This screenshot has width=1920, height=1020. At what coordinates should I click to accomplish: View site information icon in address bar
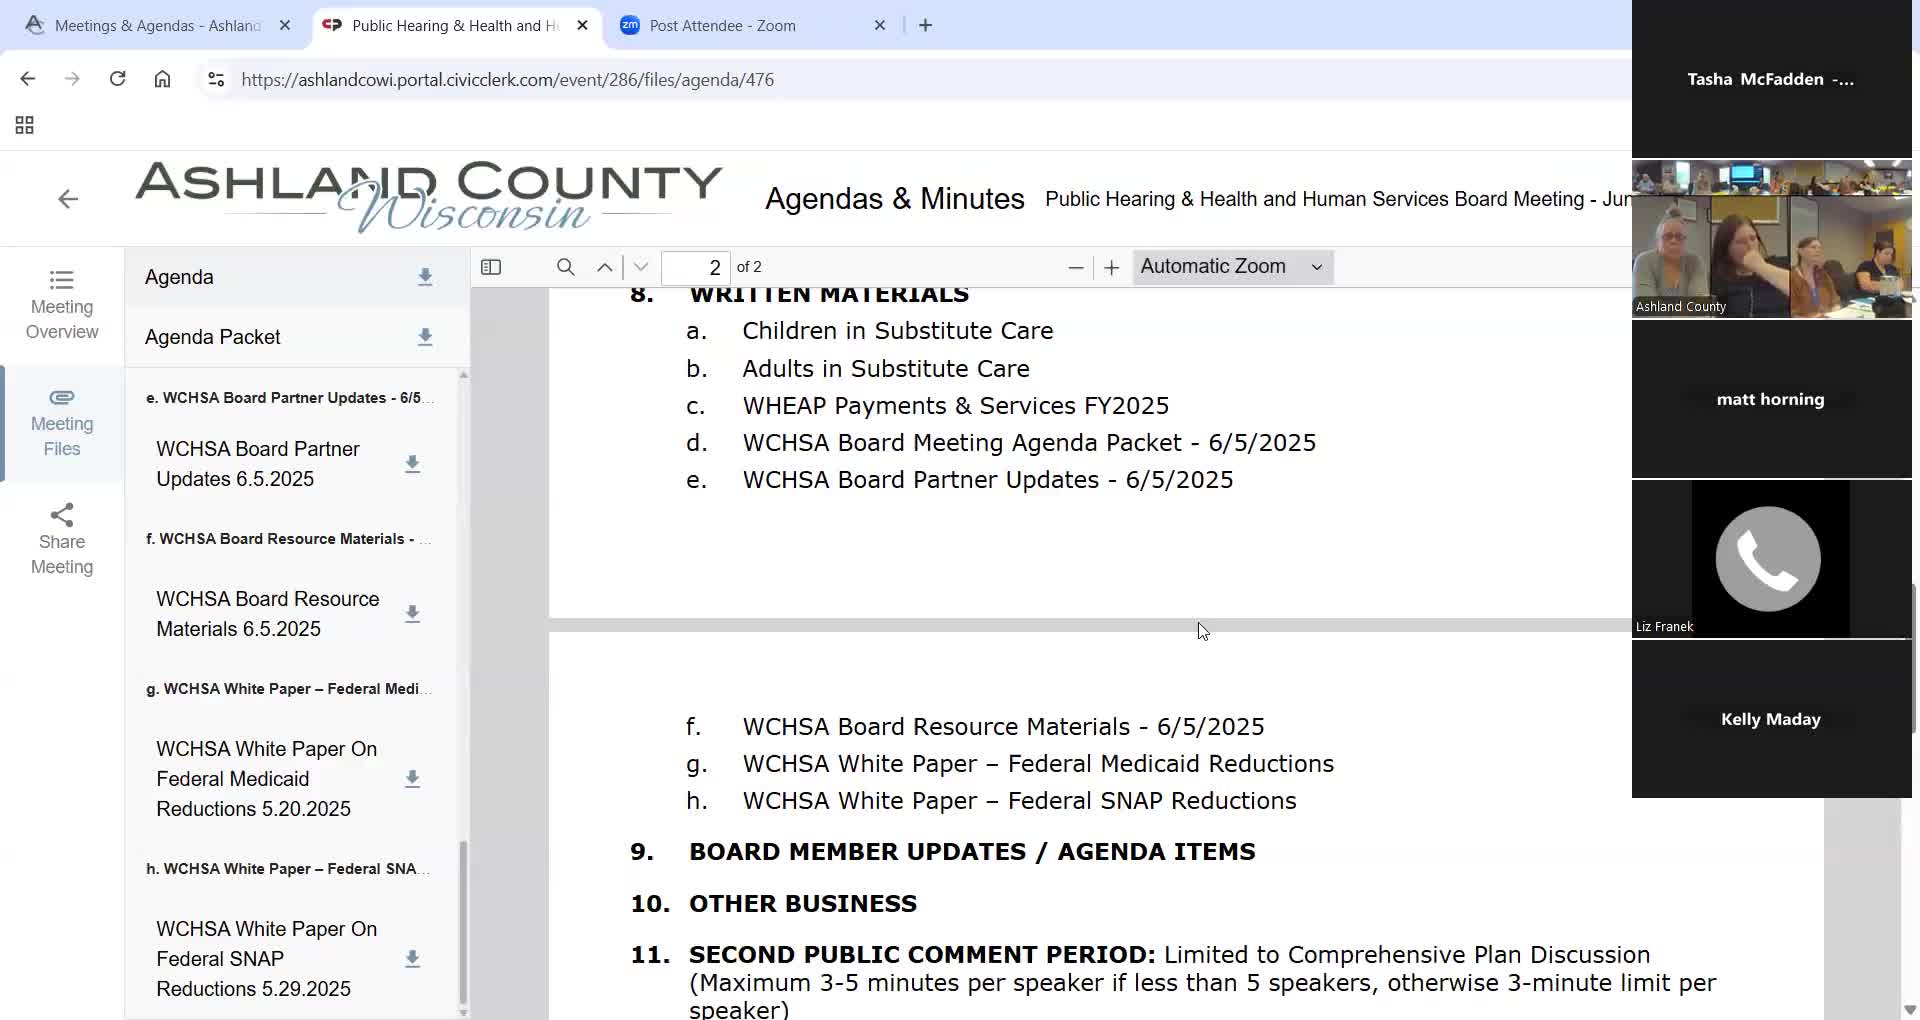pos(215,79)
